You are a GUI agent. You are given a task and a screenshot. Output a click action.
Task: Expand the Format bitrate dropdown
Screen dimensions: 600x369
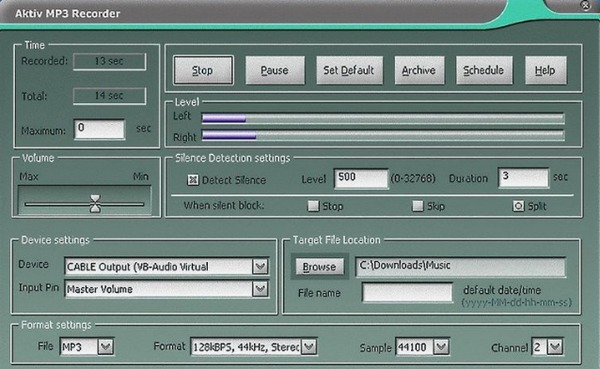pyautogui.click(x=309, y=347)
